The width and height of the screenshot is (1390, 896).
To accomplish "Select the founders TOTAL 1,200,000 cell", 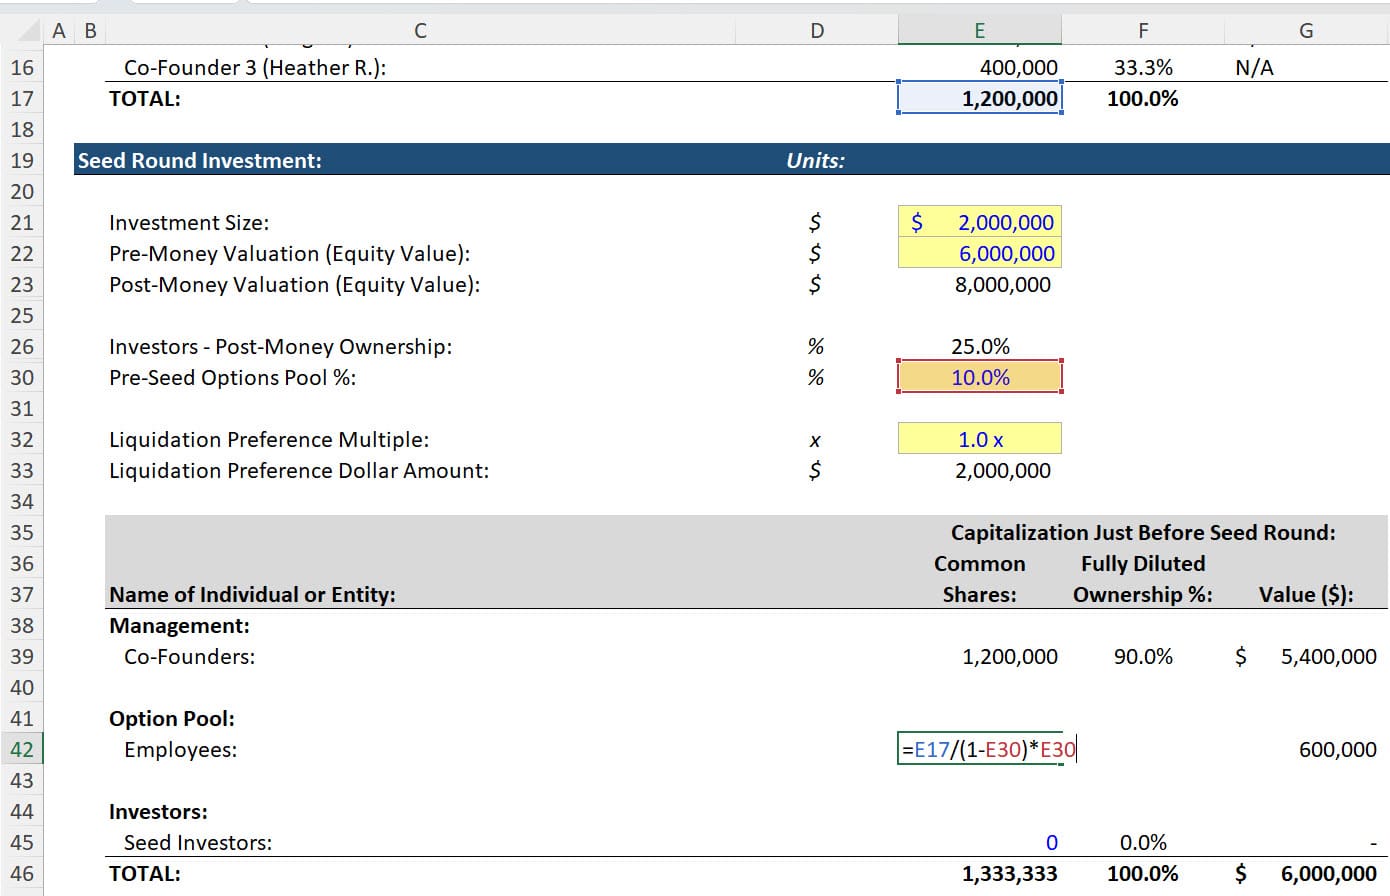I will coord(980,98).
